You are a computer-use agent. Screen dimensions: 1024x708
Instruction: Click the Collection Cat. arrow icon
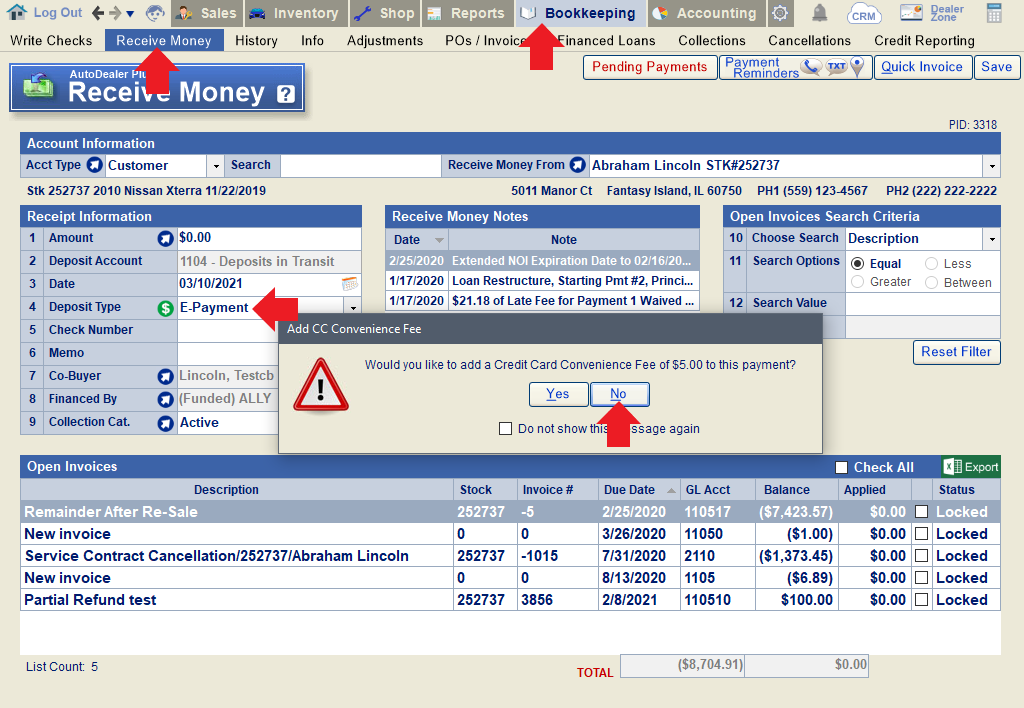tap(165, 423)
